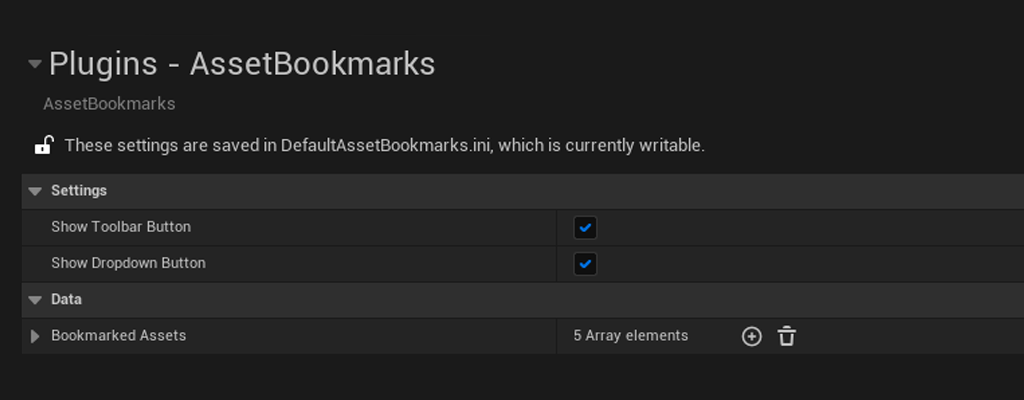Click the 5 Array elements text

pos(631,335)
